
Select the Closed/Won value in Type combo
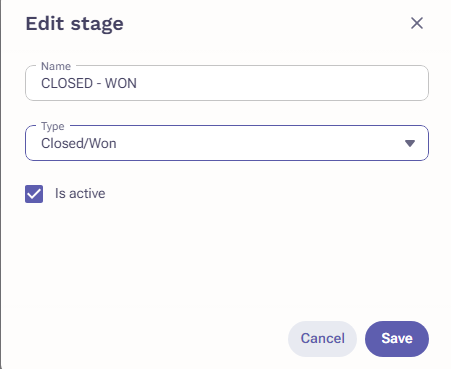click(79, 143)
